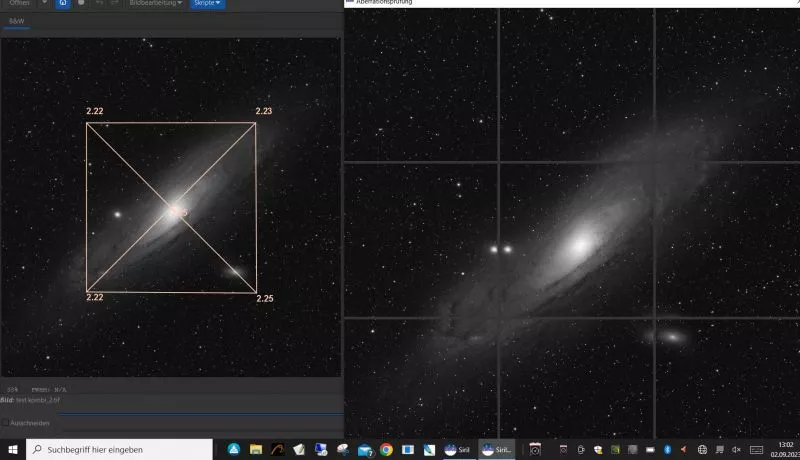The height and width of the screenshot is (460, 800).
Task: Click the undo arrow in Siril toolbar
Action: (99, 3)
